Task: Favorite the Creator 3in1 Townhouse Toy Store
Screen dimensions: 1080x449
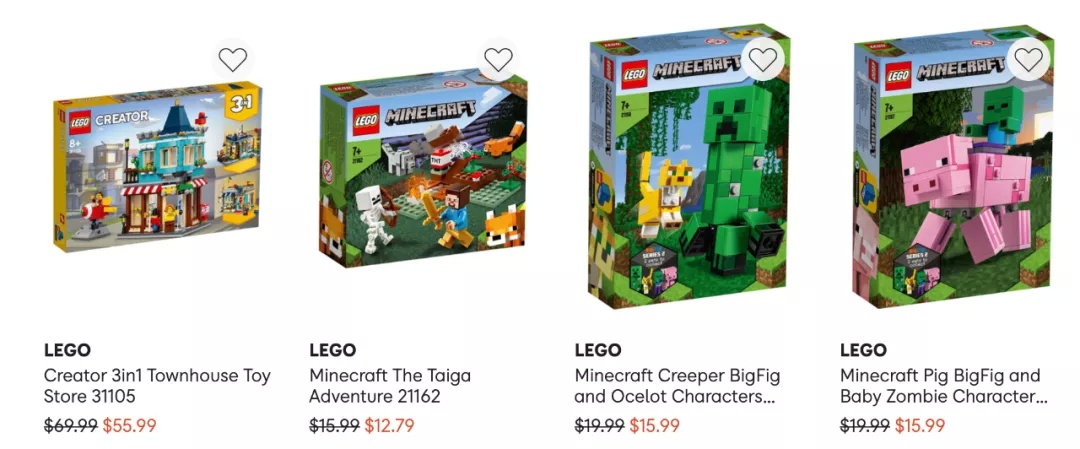Action: [233, 60]
